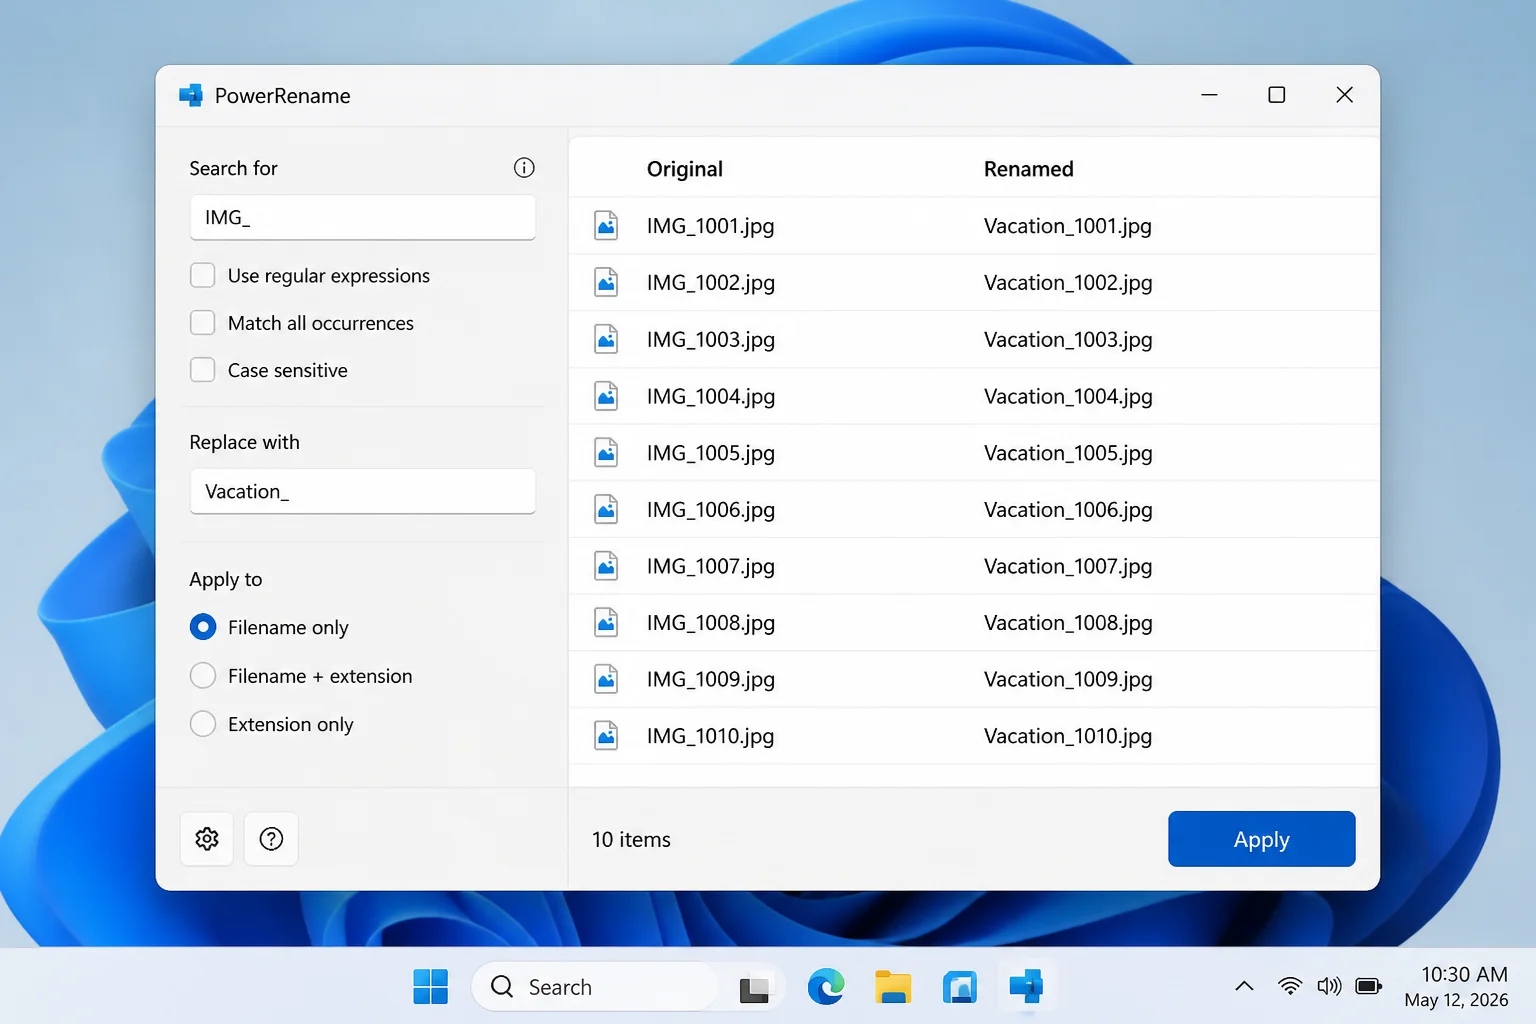
Task: Open the search info icon beside Search for
Action: (x=524, y=168)
